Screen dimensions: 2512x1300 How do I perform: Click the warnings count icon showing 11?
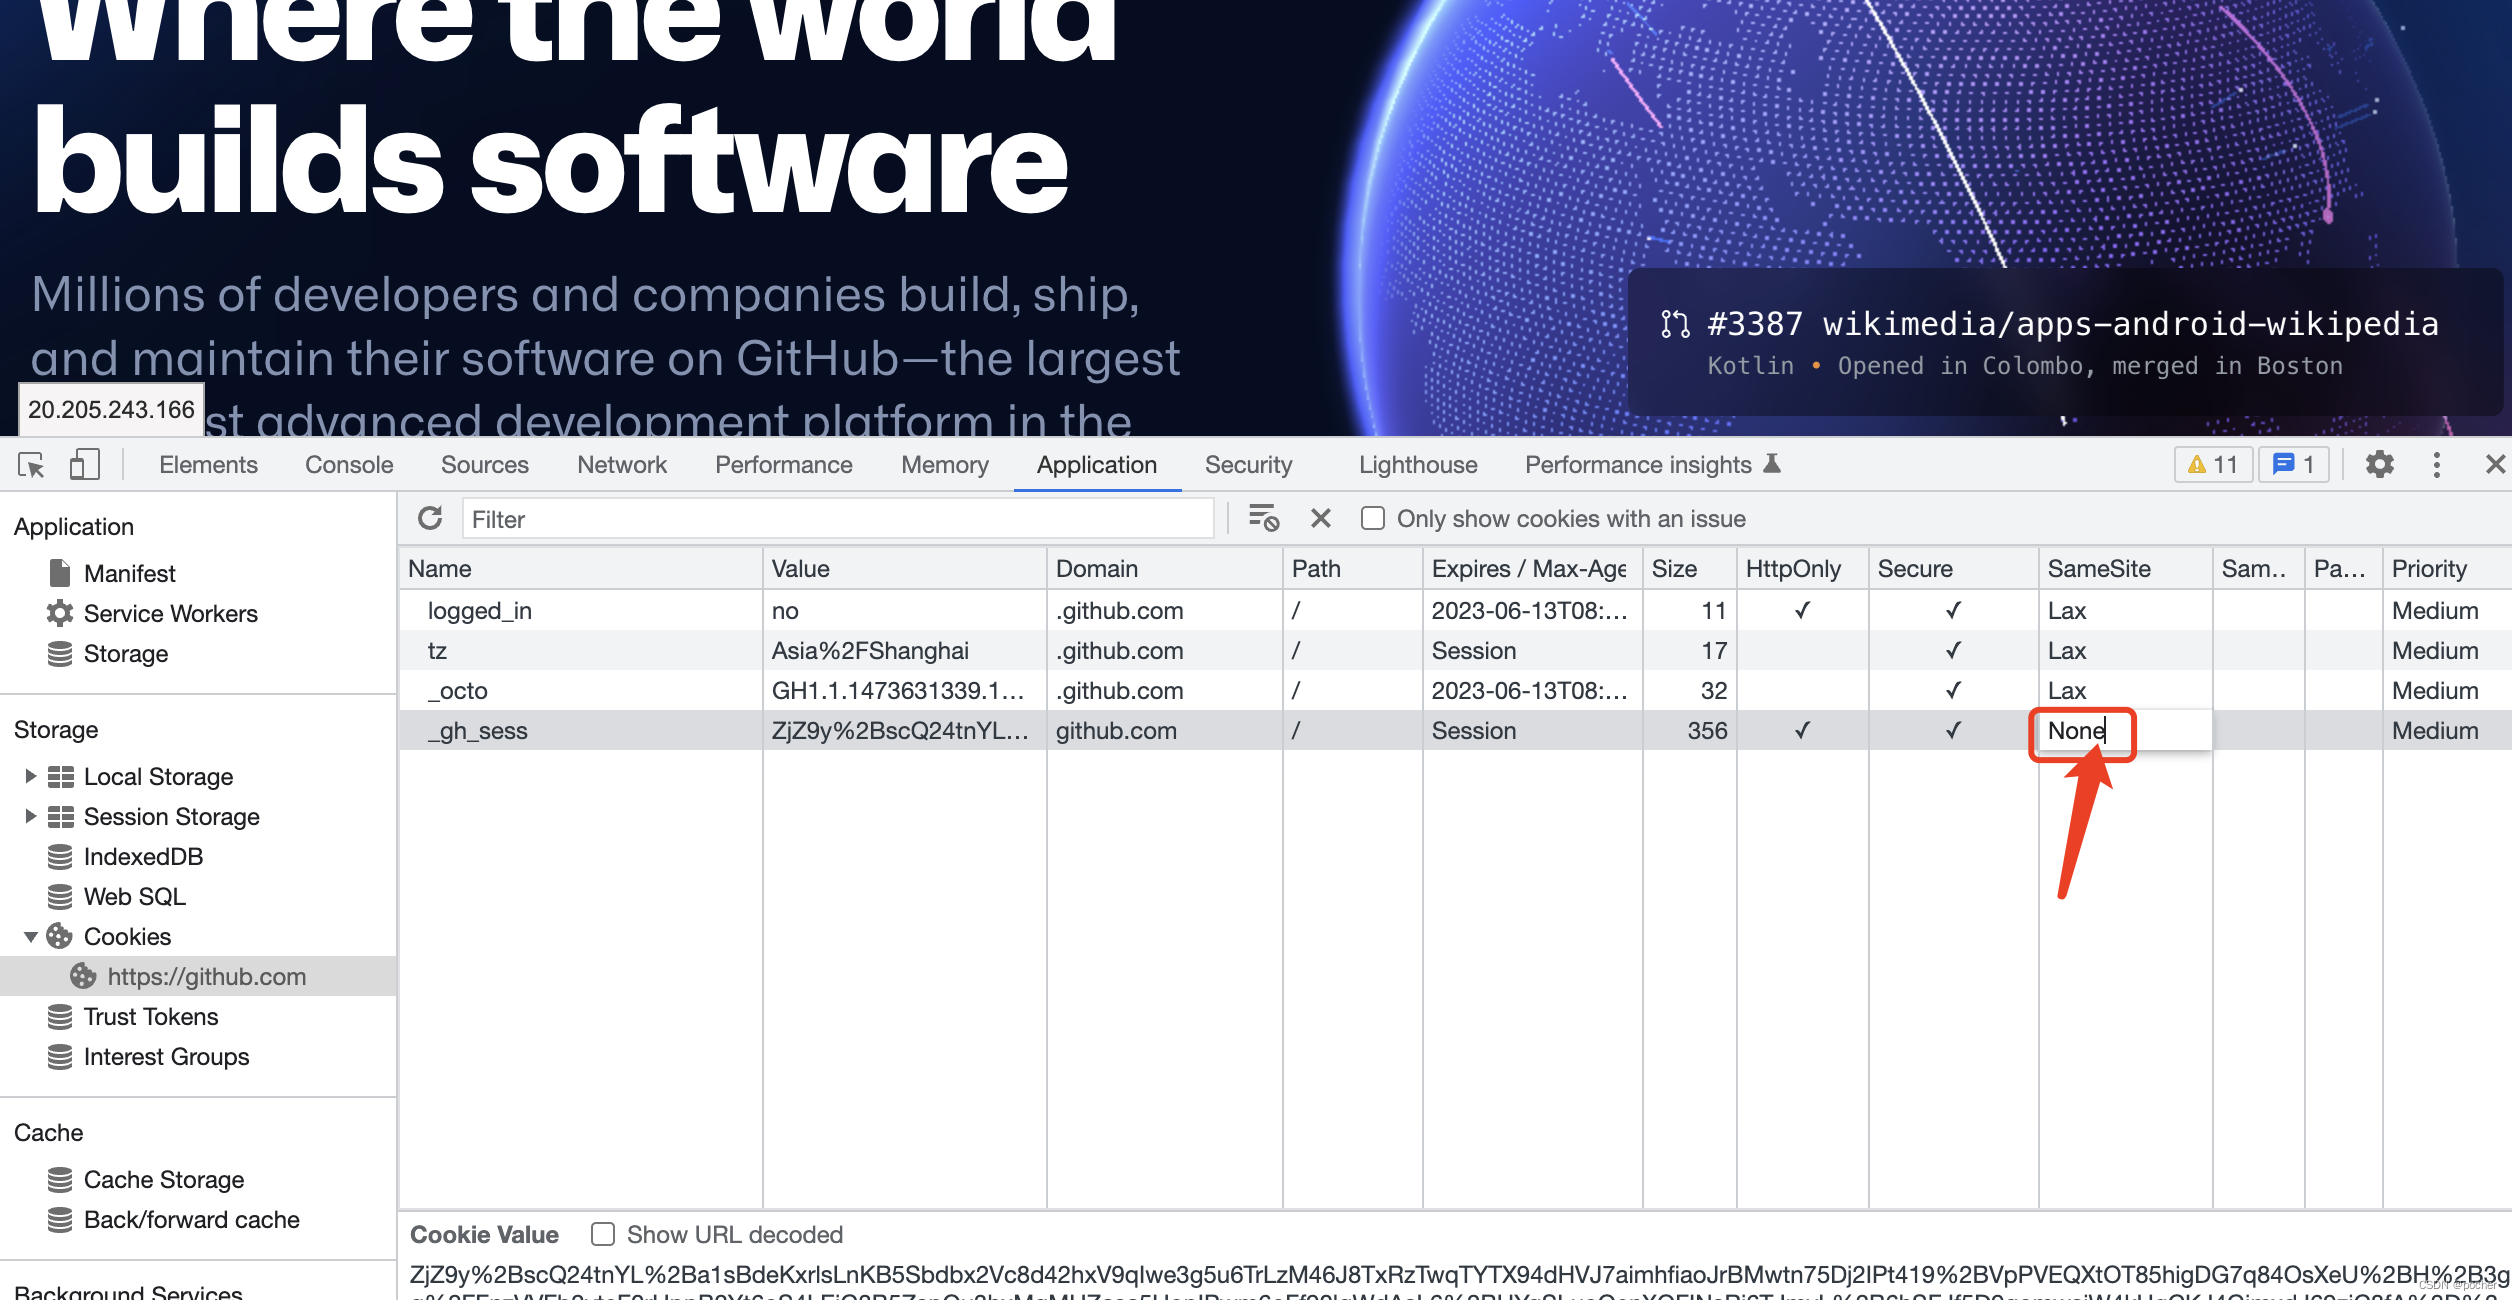pyautogui.click(x=2214, y=464)
